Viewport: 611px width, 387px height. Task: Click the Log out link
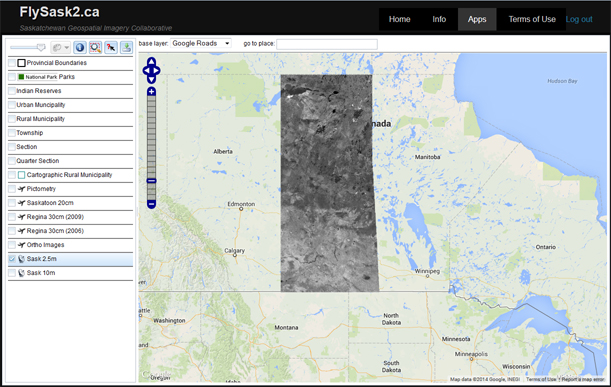click(x=579, y=19)
